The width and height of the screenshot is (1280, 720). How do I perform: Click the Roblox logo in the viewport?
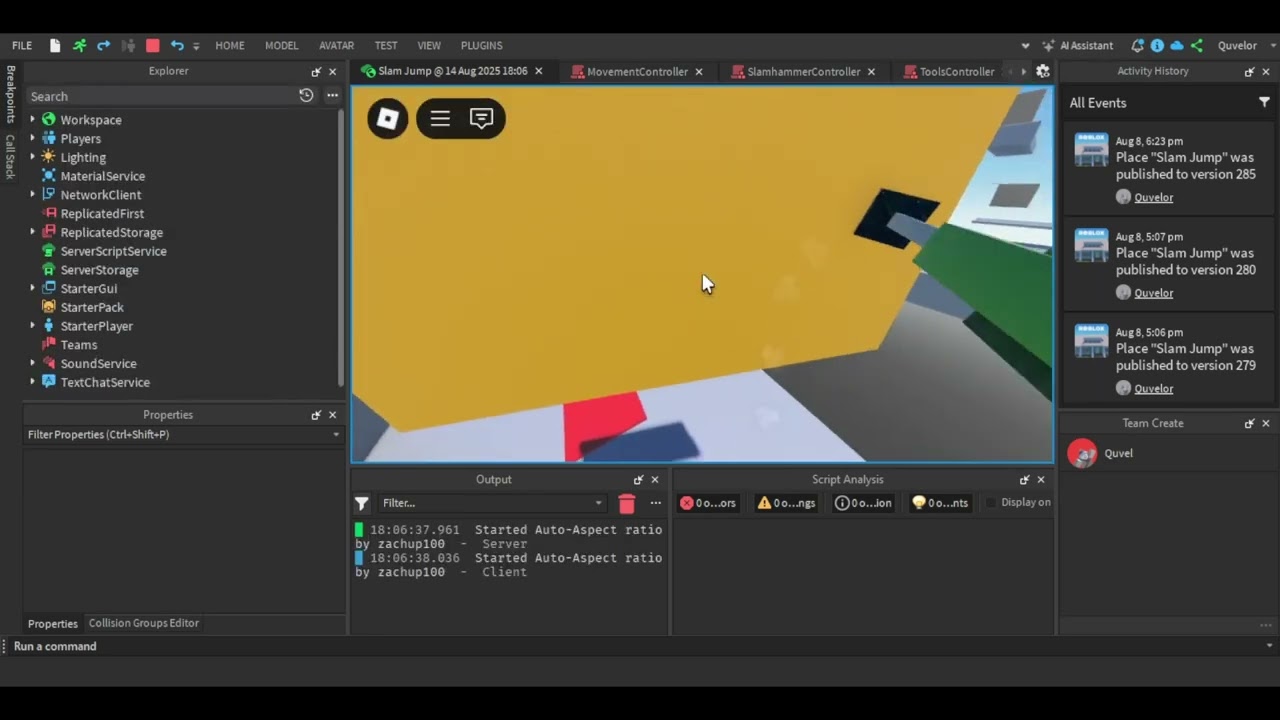point(387,119)
